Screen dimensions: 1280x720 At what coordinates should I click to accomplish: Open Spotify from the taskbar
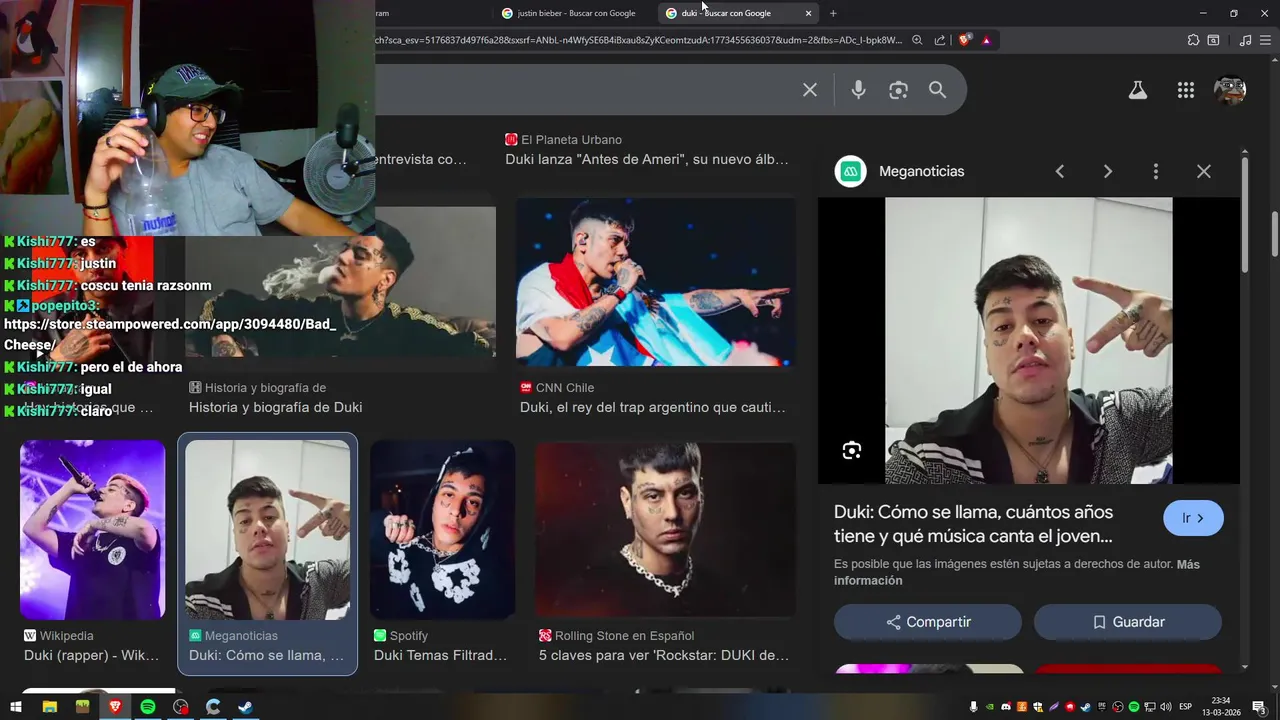(148, 707)
